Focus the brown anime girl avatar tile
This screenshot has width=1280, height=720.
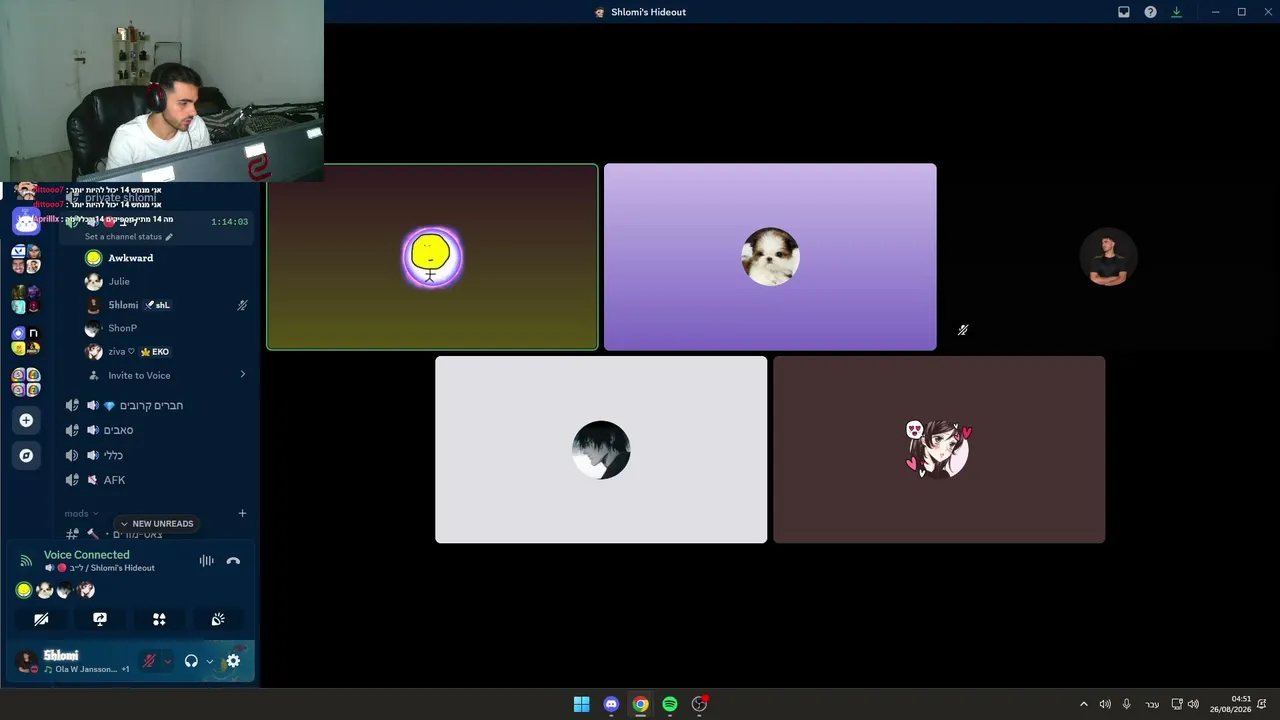pos(939,450)
